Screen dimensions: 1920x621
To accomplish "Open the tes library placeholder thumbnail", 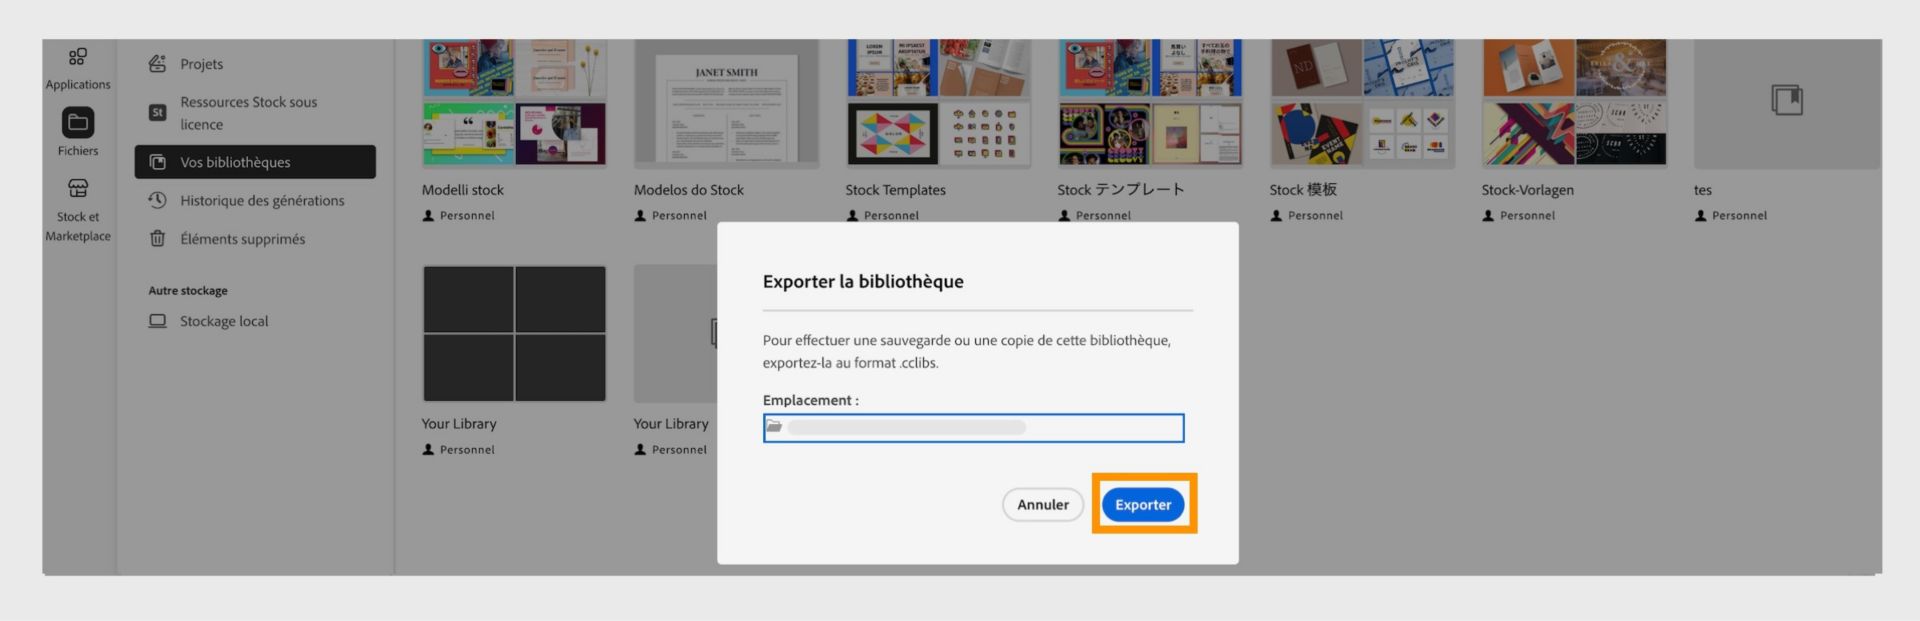I will (x=1787, y=103).
